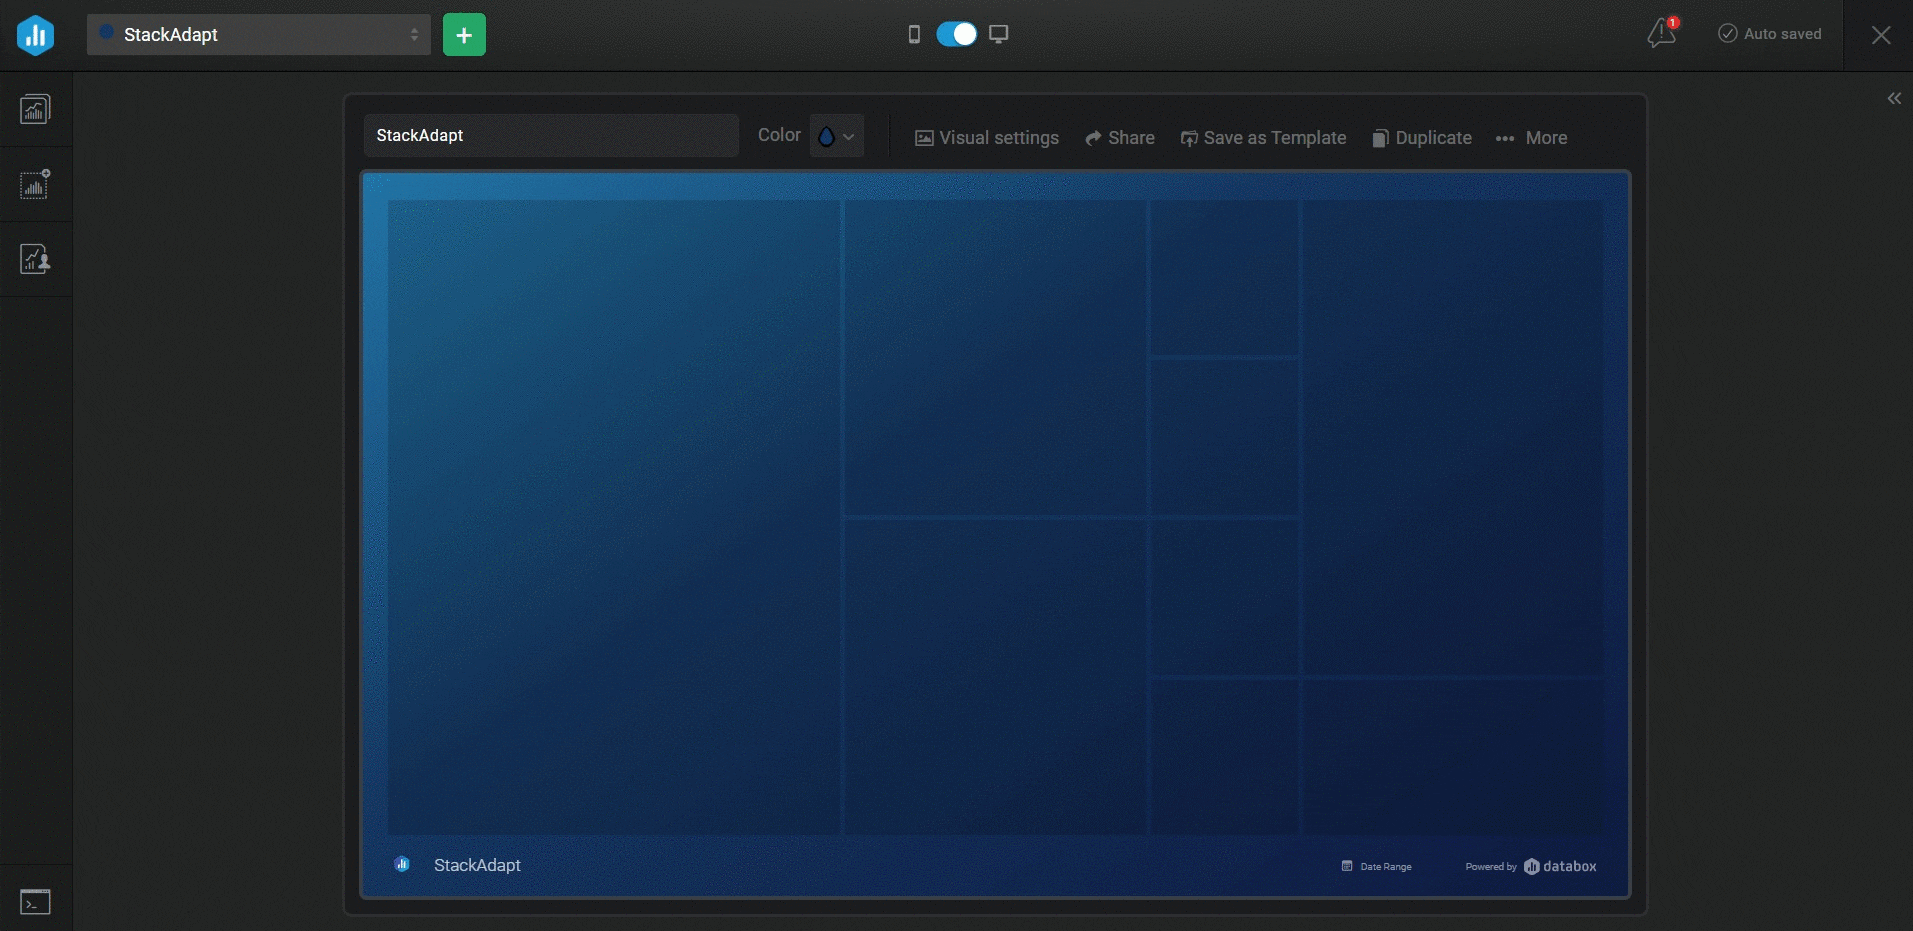Click the Databox logo icon

(35, 35)
